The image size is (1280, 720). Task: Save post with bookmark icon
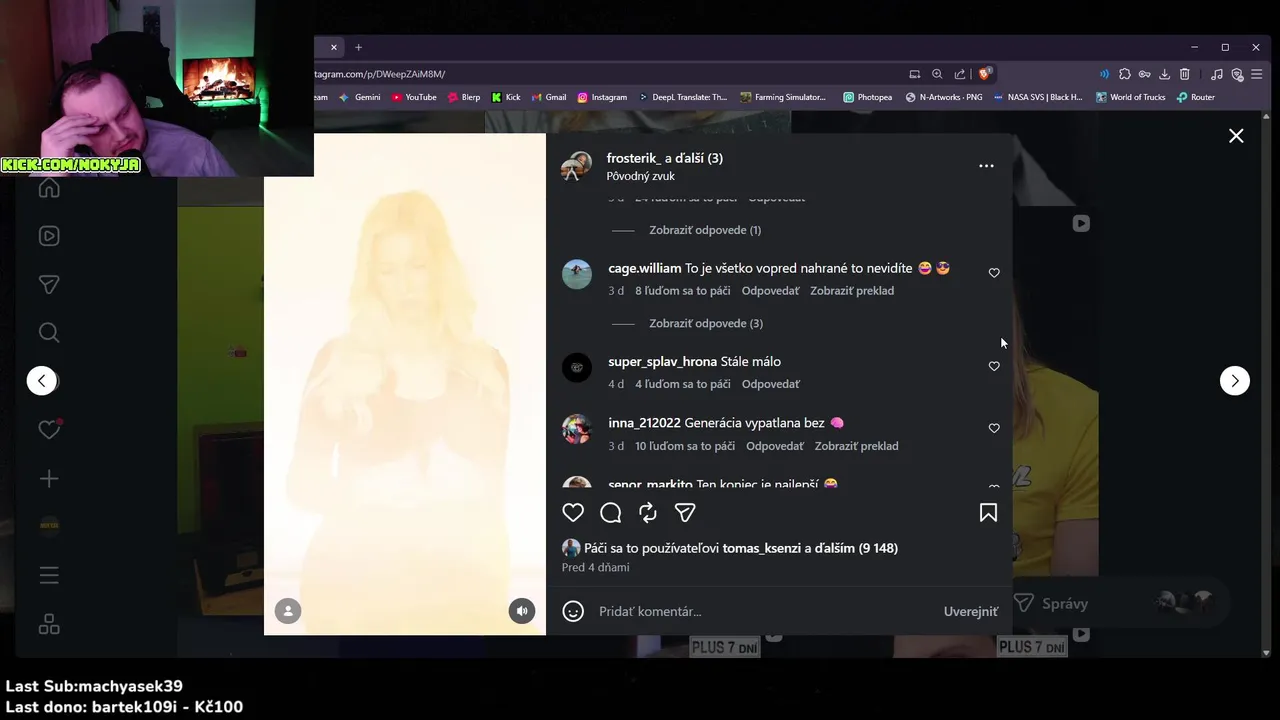pyautogui.click(x=988, y=512)
